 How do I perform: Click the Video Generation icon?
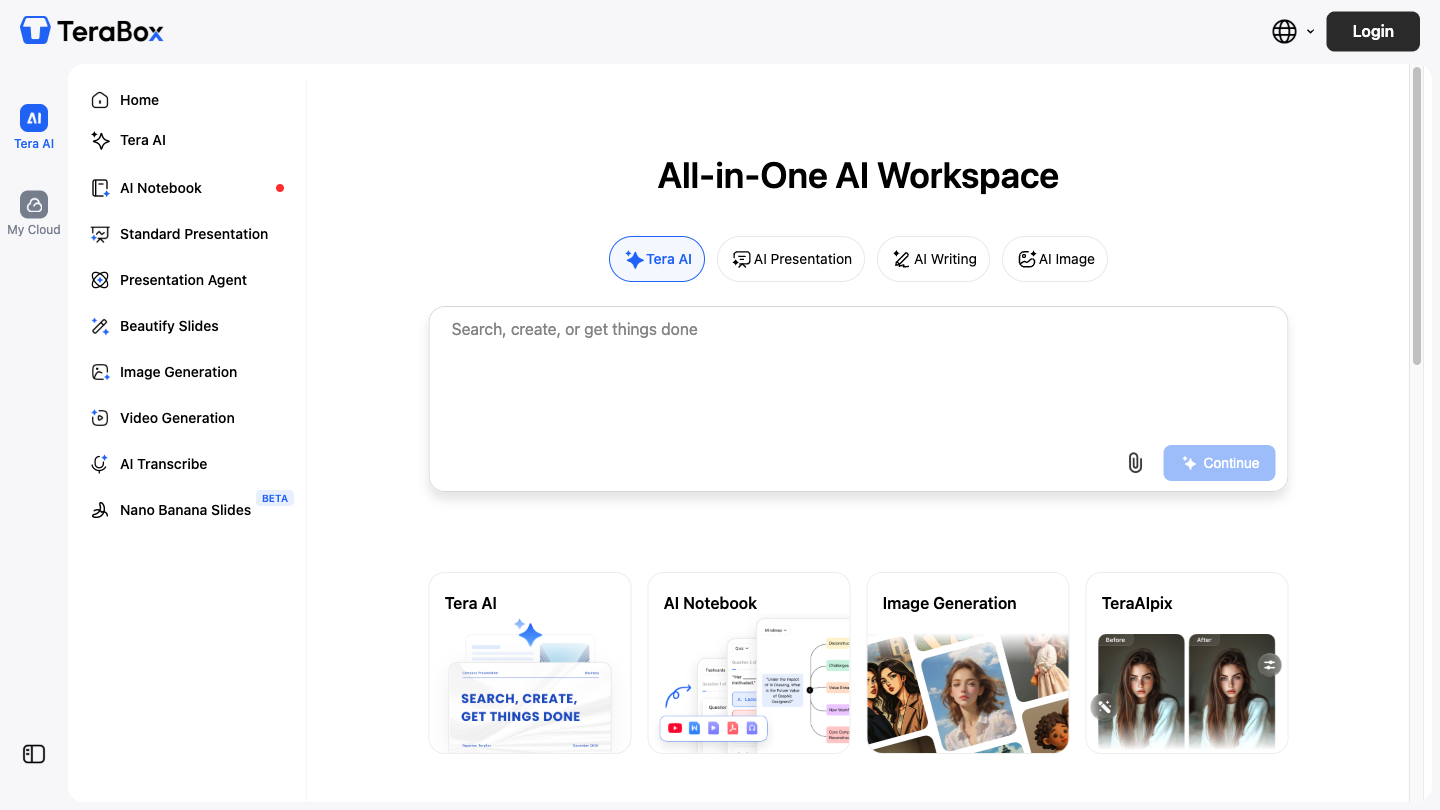[x=100, y=418]
